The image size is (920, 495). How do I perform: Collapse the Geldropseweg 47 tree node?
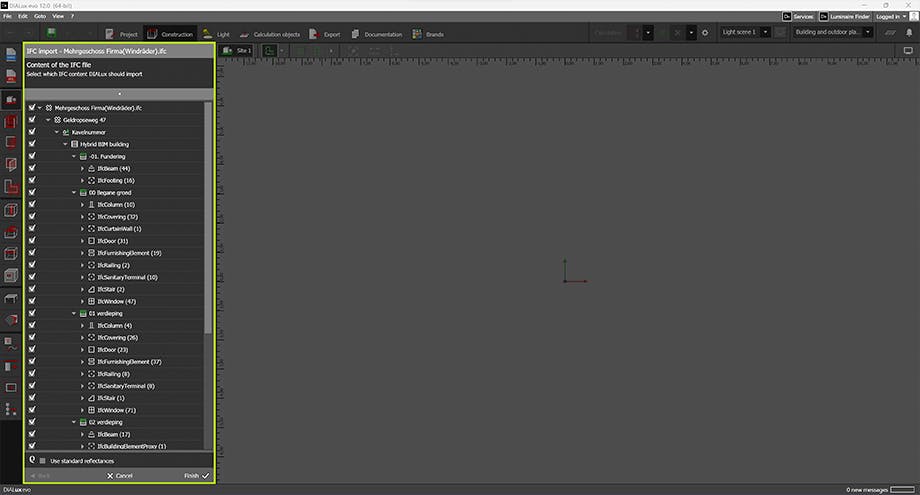pyautogui.click(x=48, y=120)
